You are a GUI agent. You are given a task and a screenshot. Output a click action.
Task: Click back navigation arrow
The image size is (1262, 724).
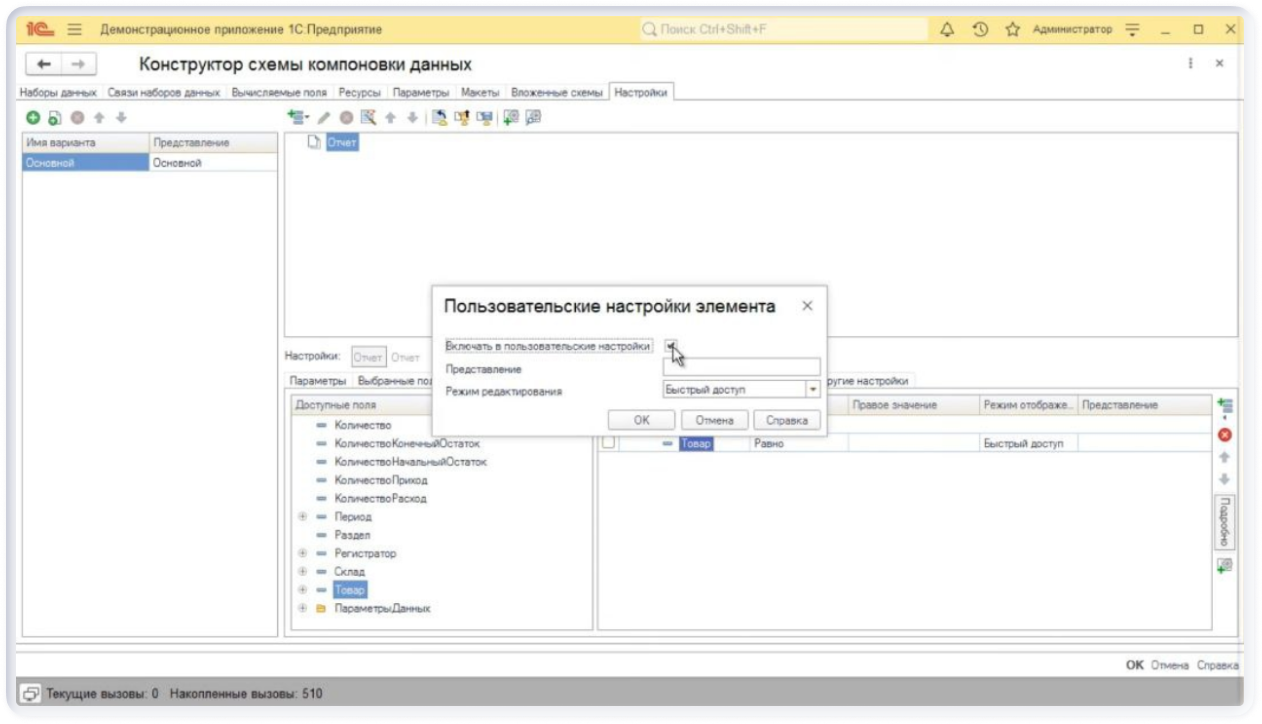(x=44, y=64)
